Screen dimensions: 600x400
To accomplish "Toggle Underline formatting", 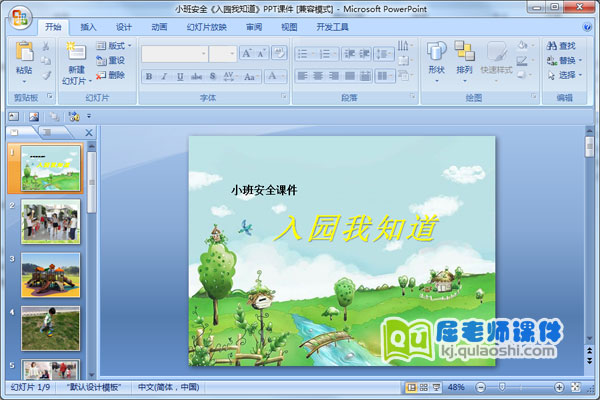I will click(180, 77).
